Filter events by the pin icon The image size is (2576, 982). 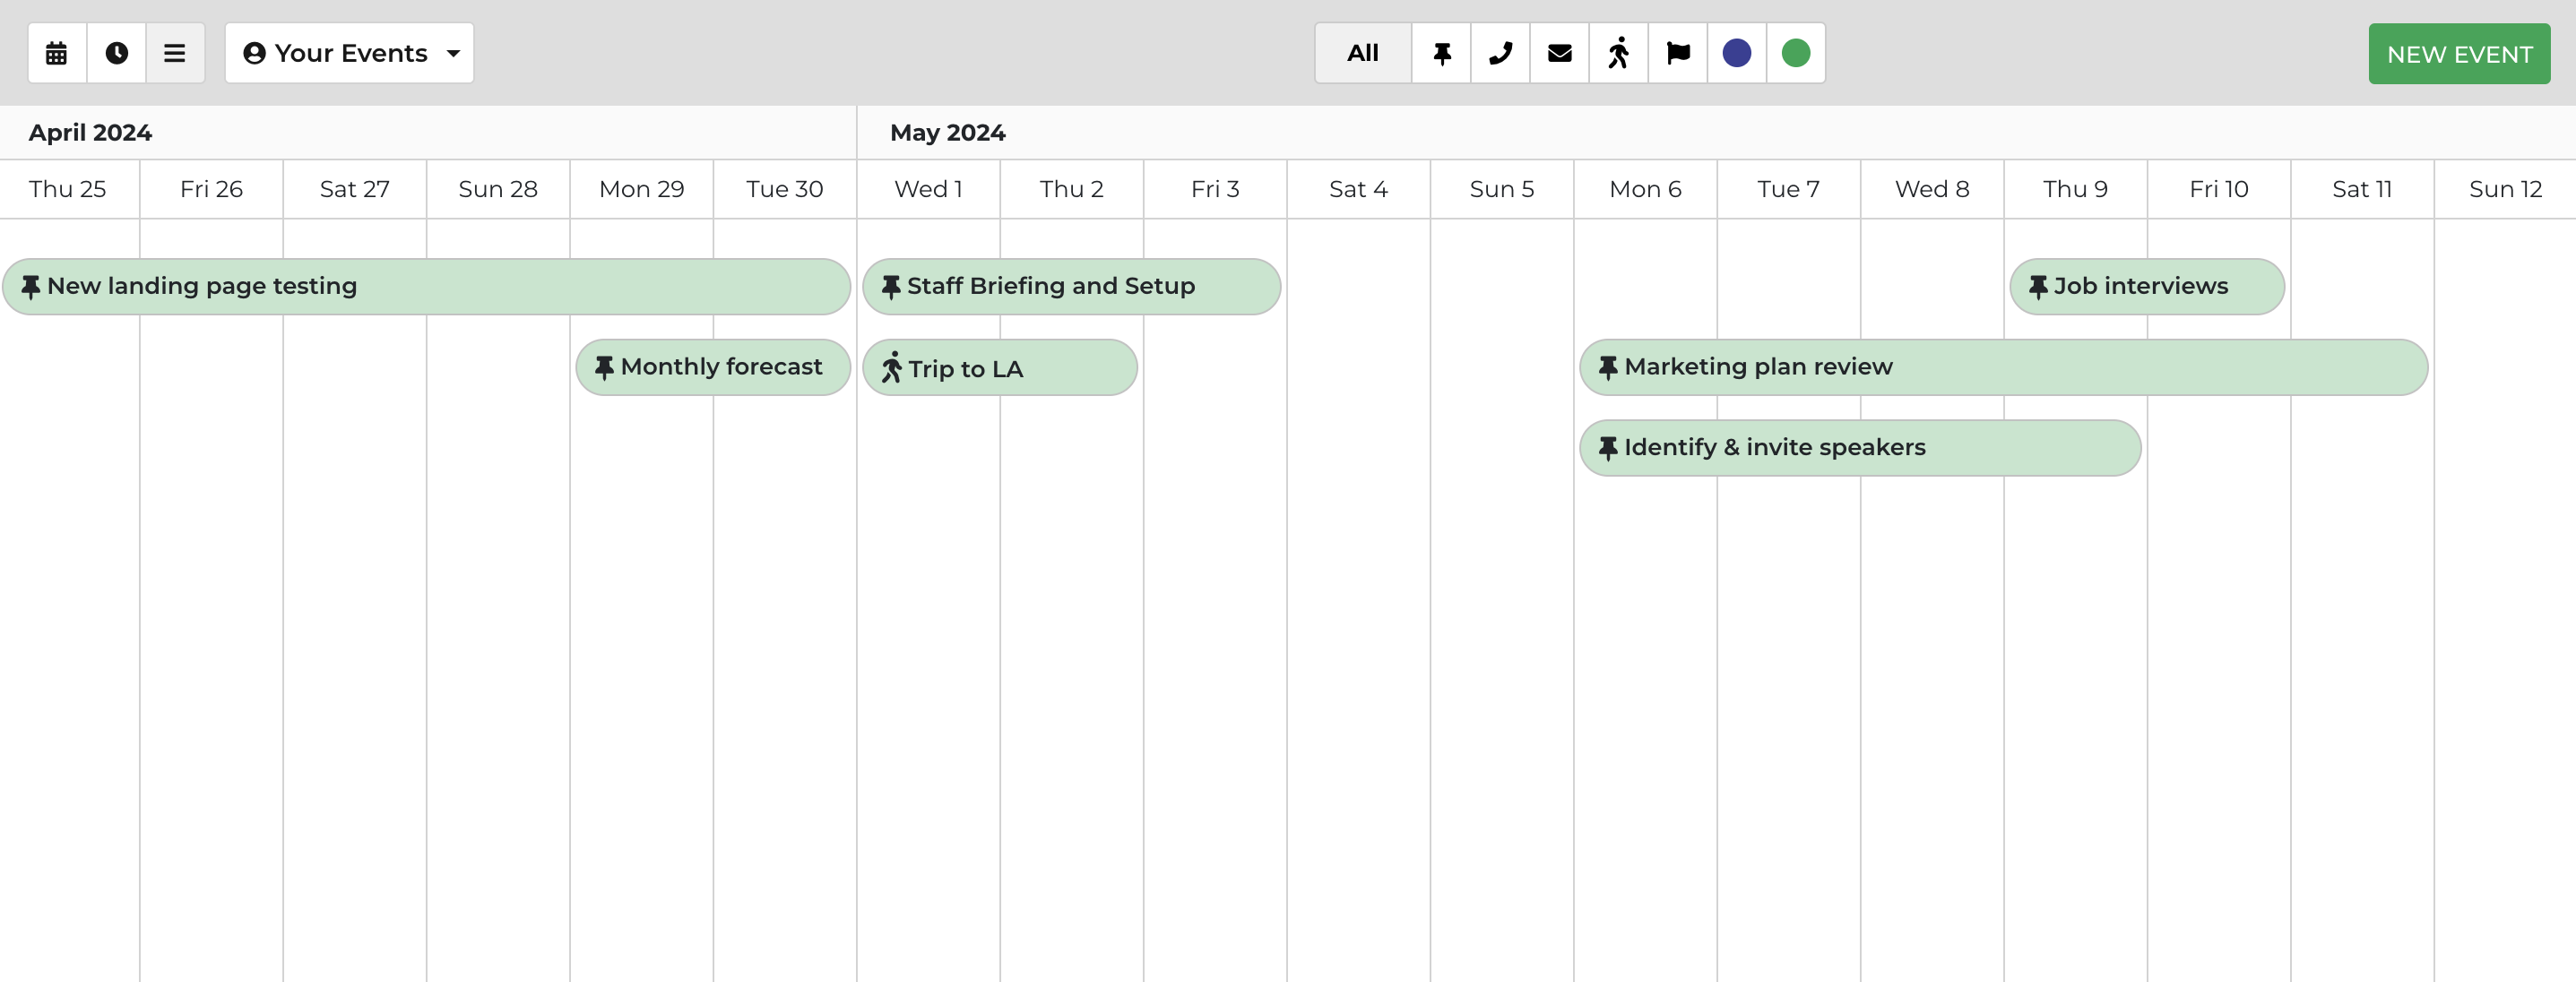(1440, 53)
